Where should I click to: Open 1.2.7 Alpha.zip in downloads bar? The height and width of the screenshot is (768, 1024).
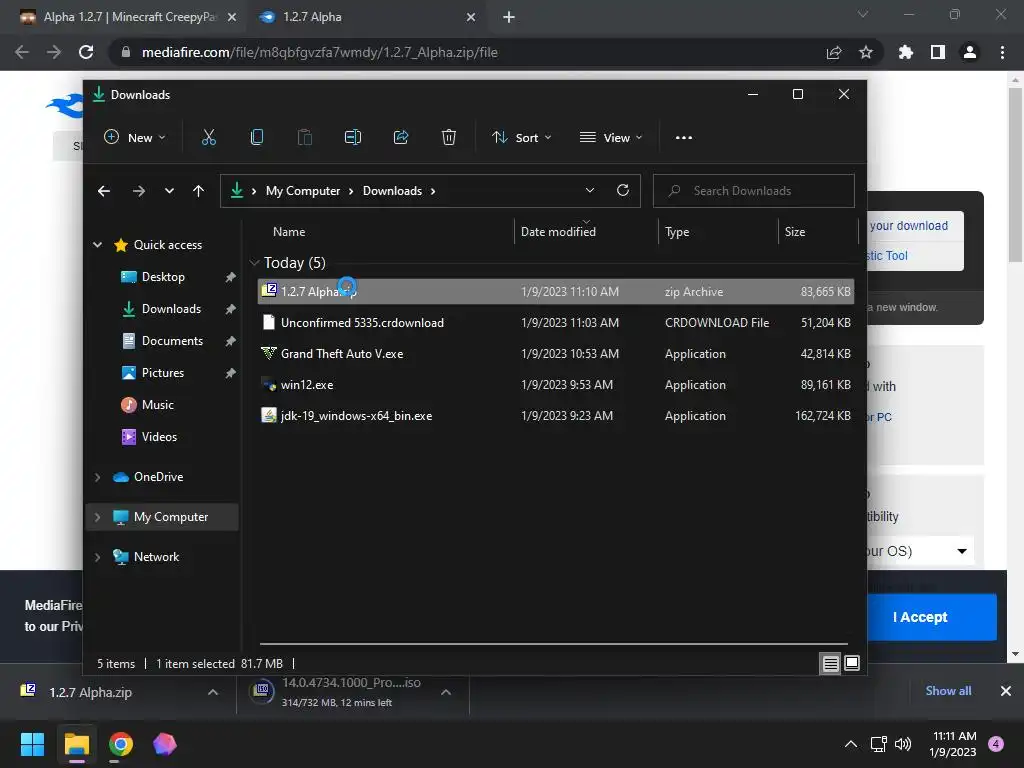point(90,692)
